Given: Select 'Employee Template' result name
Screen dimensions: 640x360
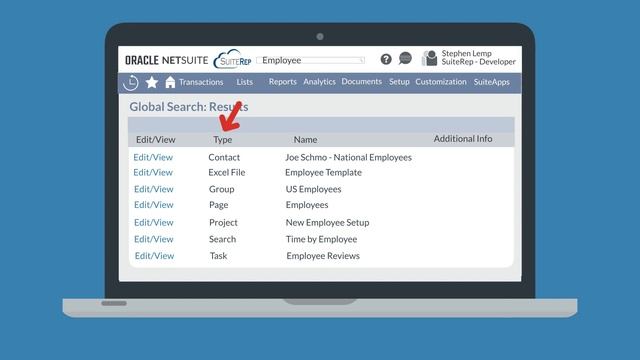Looking at the screenshot, I should (323, 173).
